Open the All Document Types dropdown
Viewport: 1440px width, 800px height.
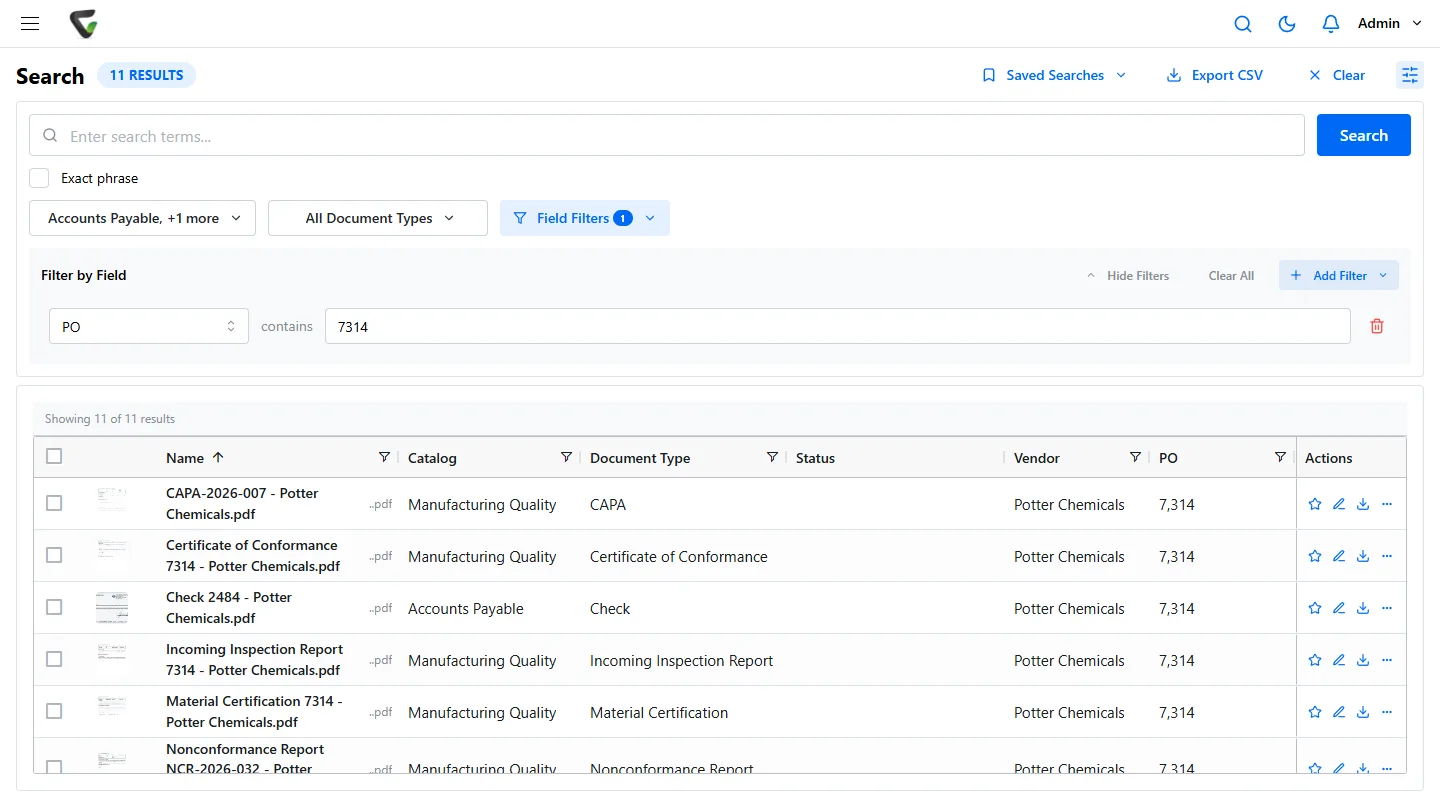[x=378, y=218]
